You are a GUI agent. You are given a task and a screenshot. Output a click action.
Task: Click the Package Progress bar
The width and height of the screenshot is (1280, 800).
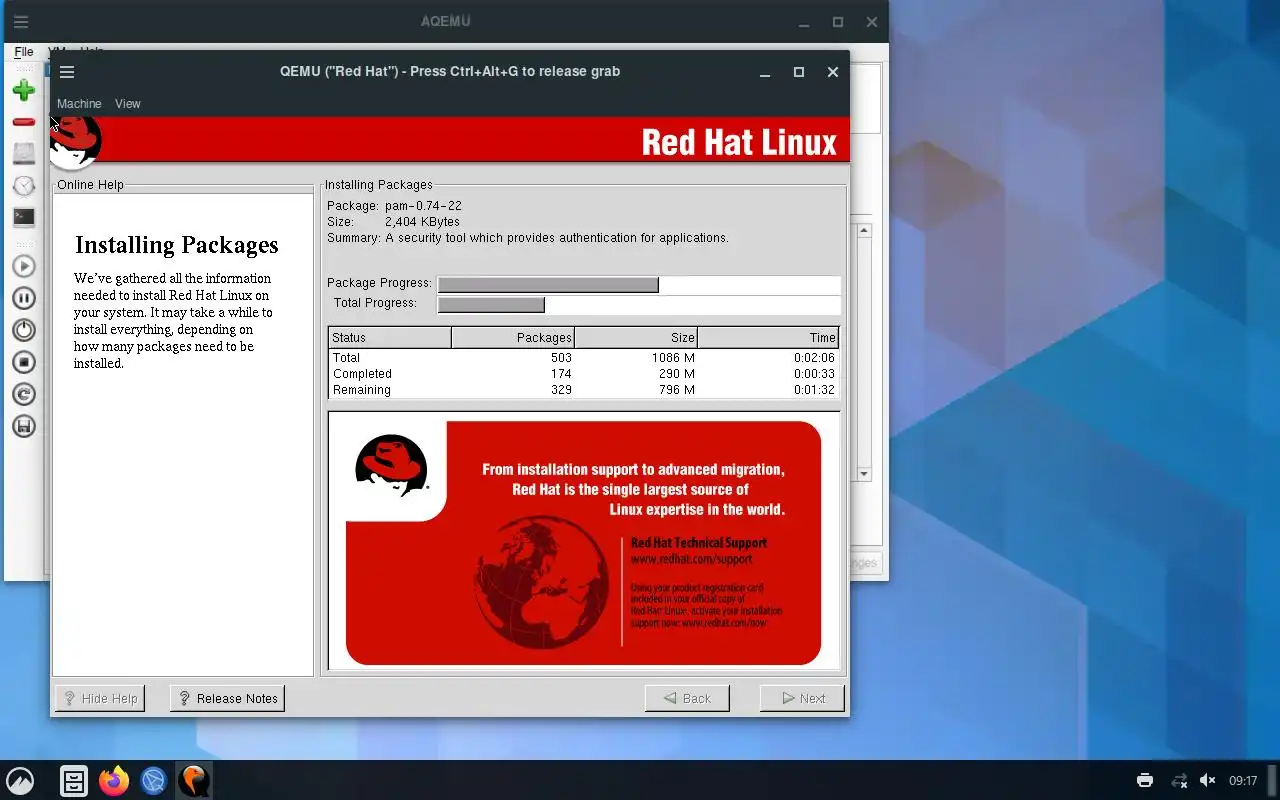click(638, 284)
